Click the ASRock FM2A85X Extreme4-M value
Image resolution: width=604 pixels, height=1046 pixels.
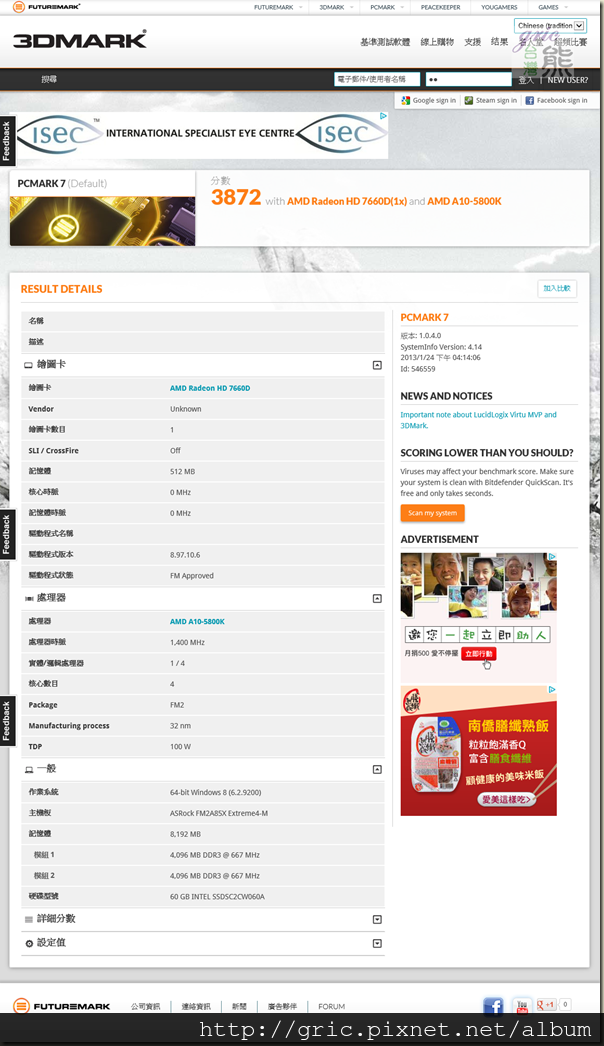point(219,813)
